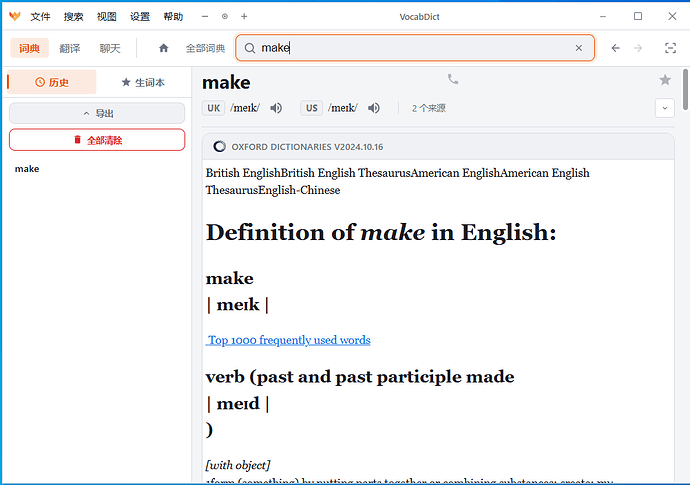Navigate forward with the right arrow

pos(638,48)
